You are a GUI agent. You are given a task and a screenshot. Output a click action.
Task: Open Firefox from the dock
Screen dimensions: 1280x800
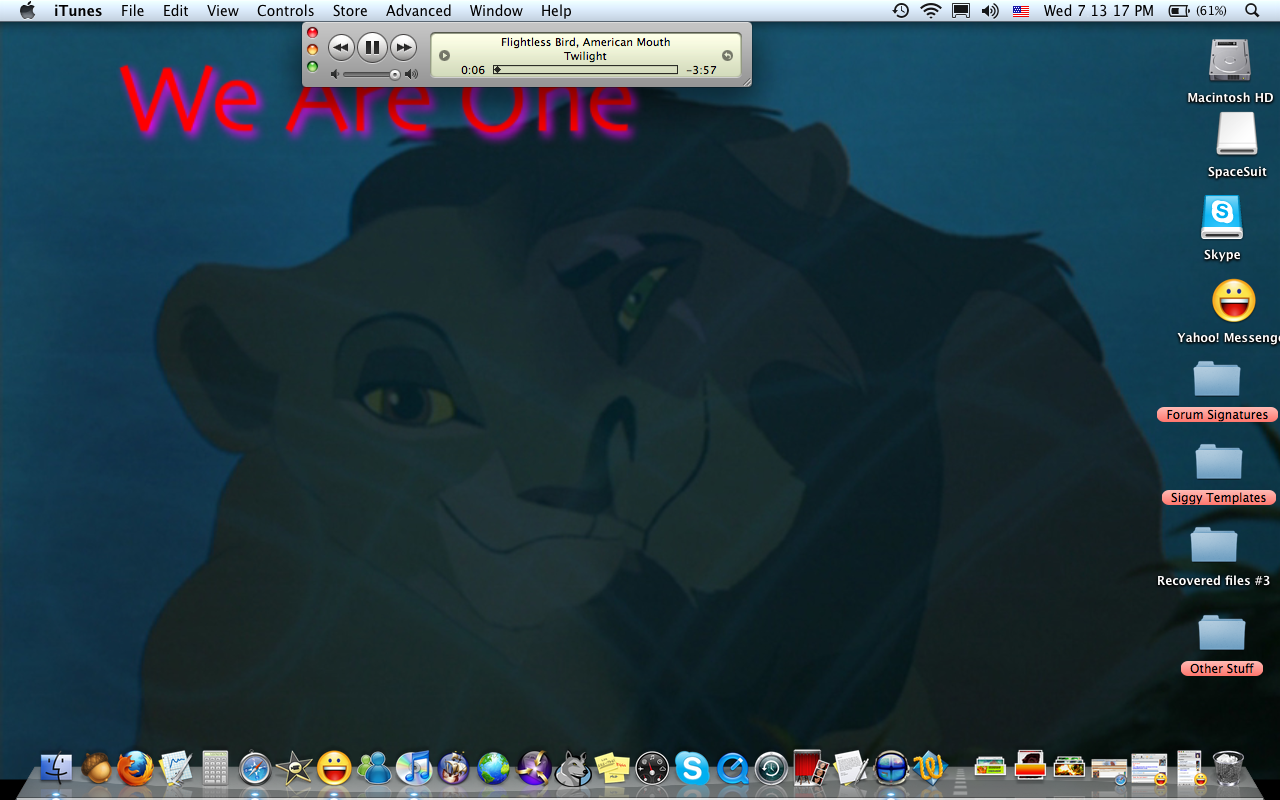(x=135, y=768)
